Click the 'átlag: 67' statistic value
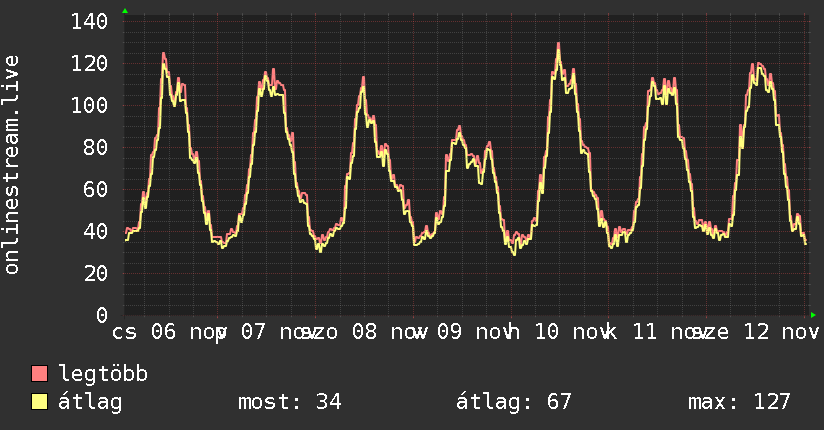The image size is (824, 430). [x=513, y=402]
